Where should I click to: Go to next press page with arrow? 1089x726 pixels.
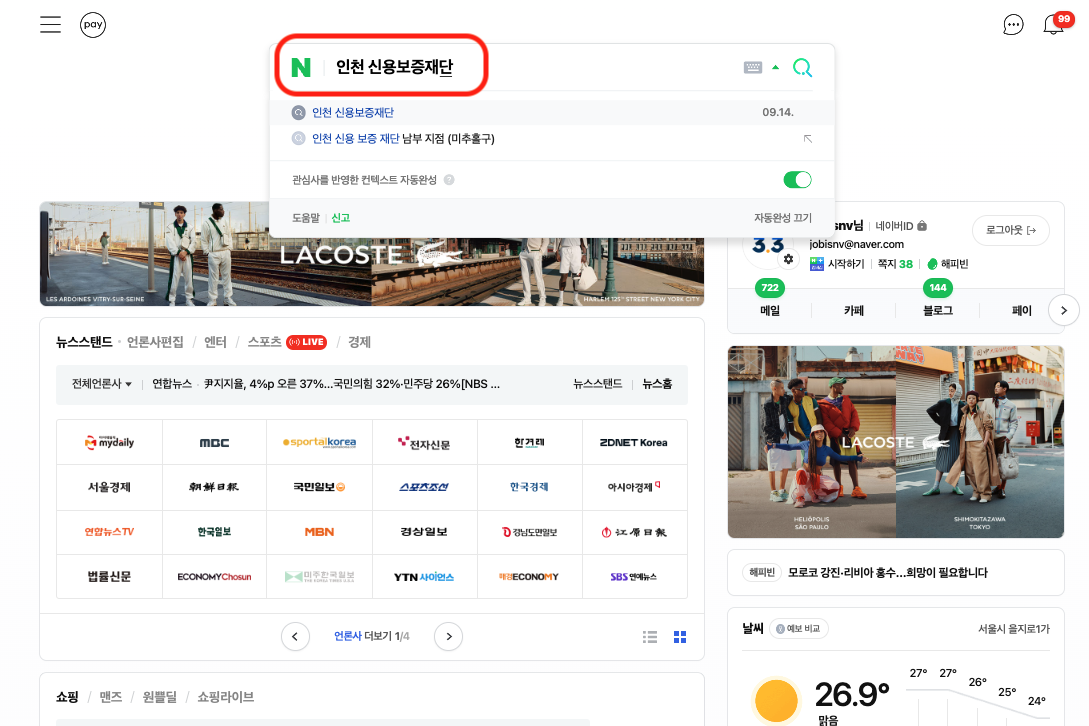(449, 636)
